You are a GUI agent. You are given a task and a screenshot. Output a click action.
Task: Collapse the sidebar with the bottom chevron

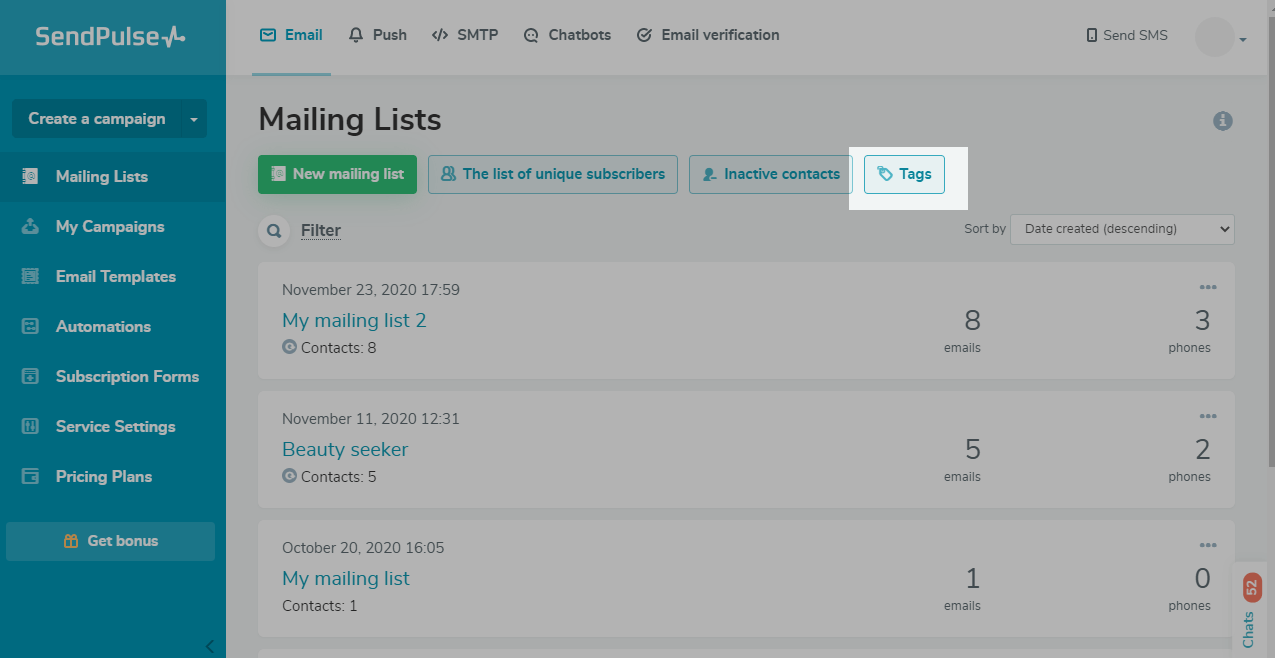(x=210, y=645)
